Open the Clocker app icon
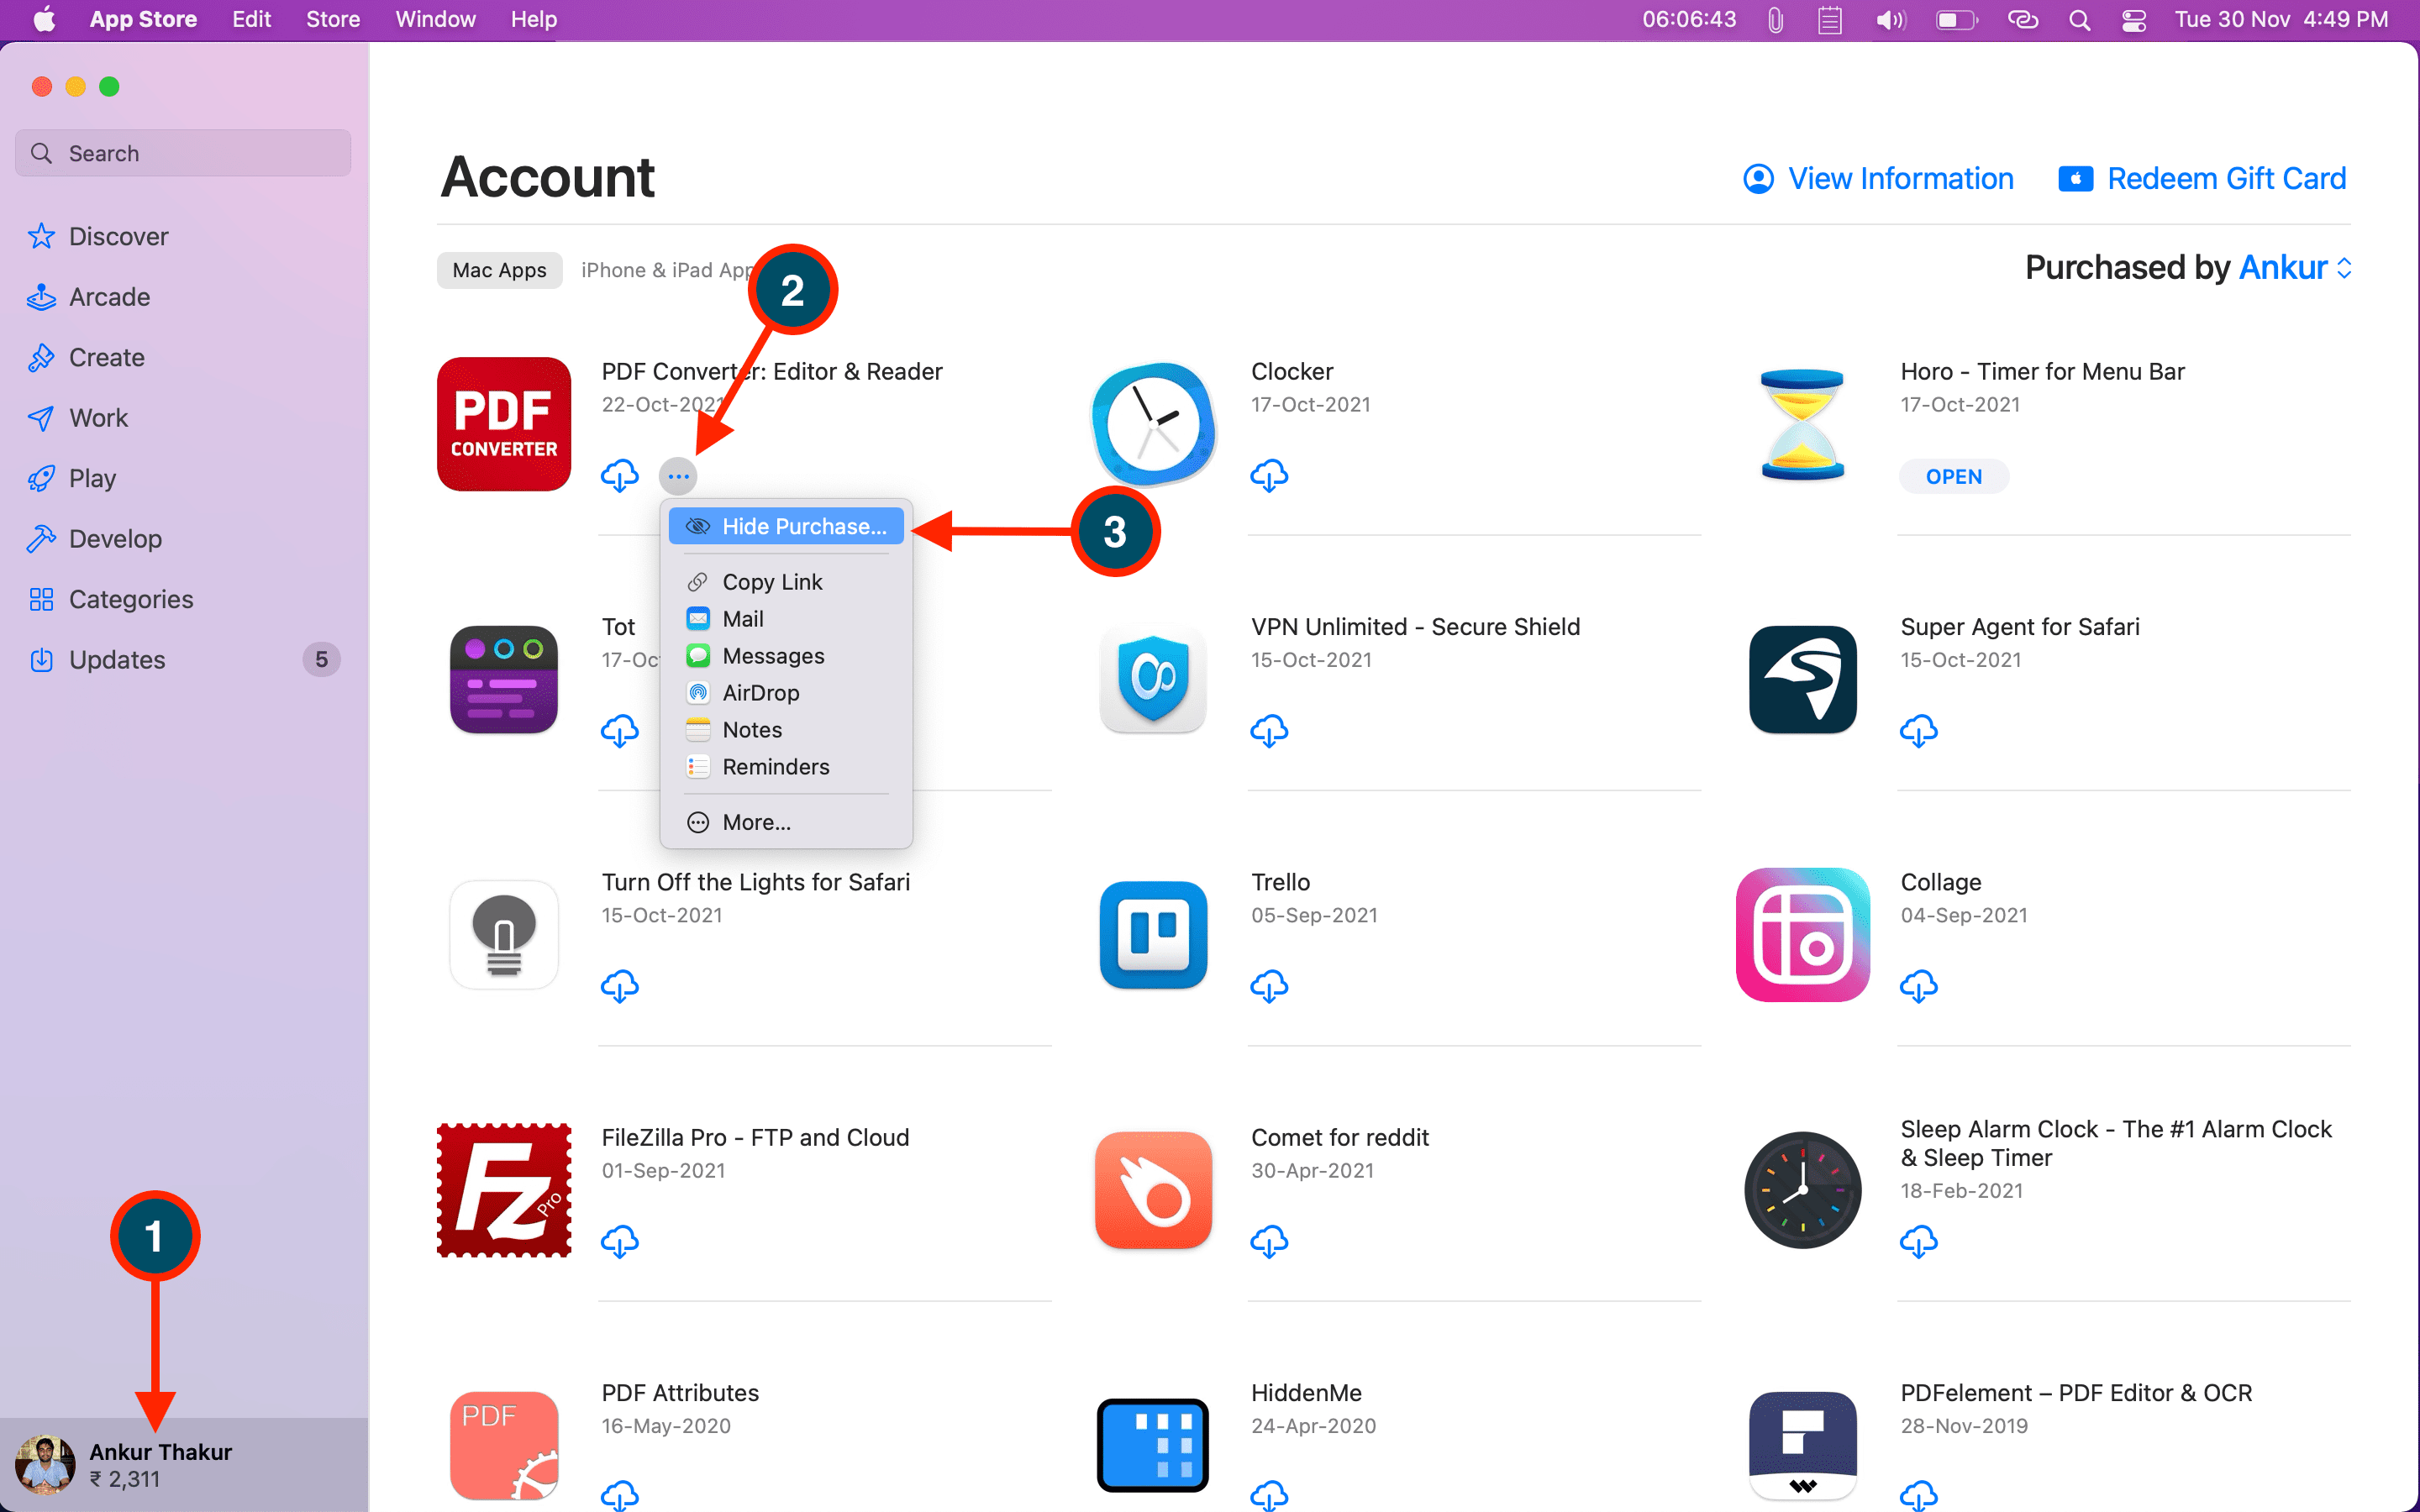2420x1512 pixels. point(1153,424)
